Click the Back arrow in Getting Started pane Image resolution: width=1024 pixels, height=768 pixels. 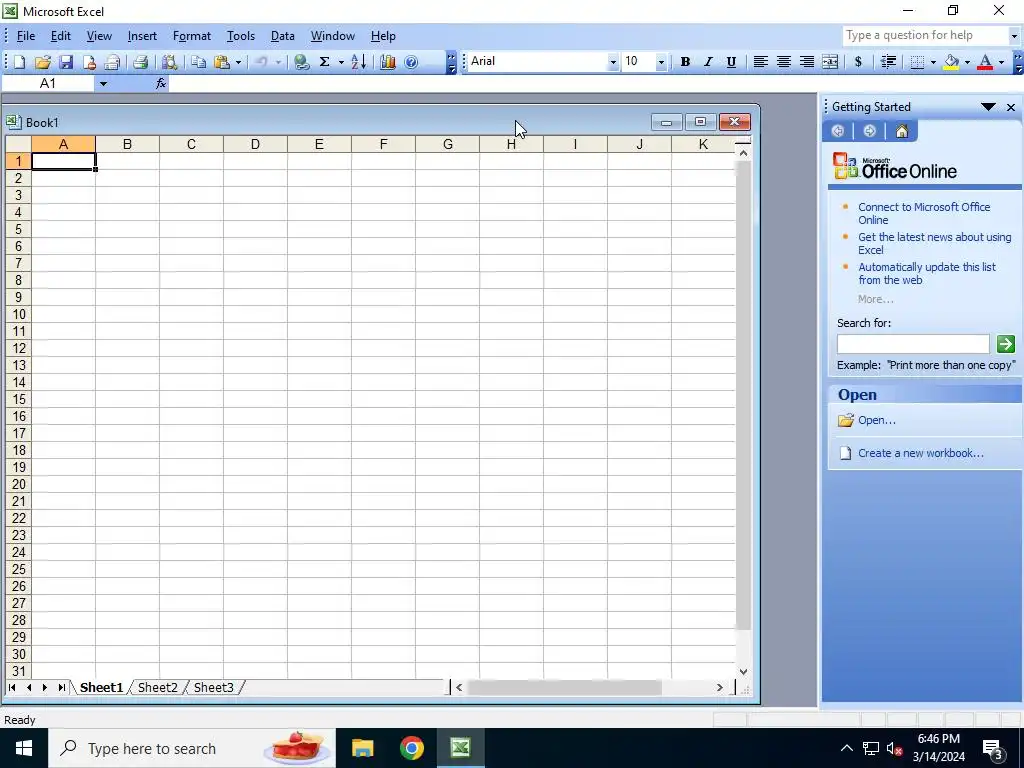[x=838, y=131]
